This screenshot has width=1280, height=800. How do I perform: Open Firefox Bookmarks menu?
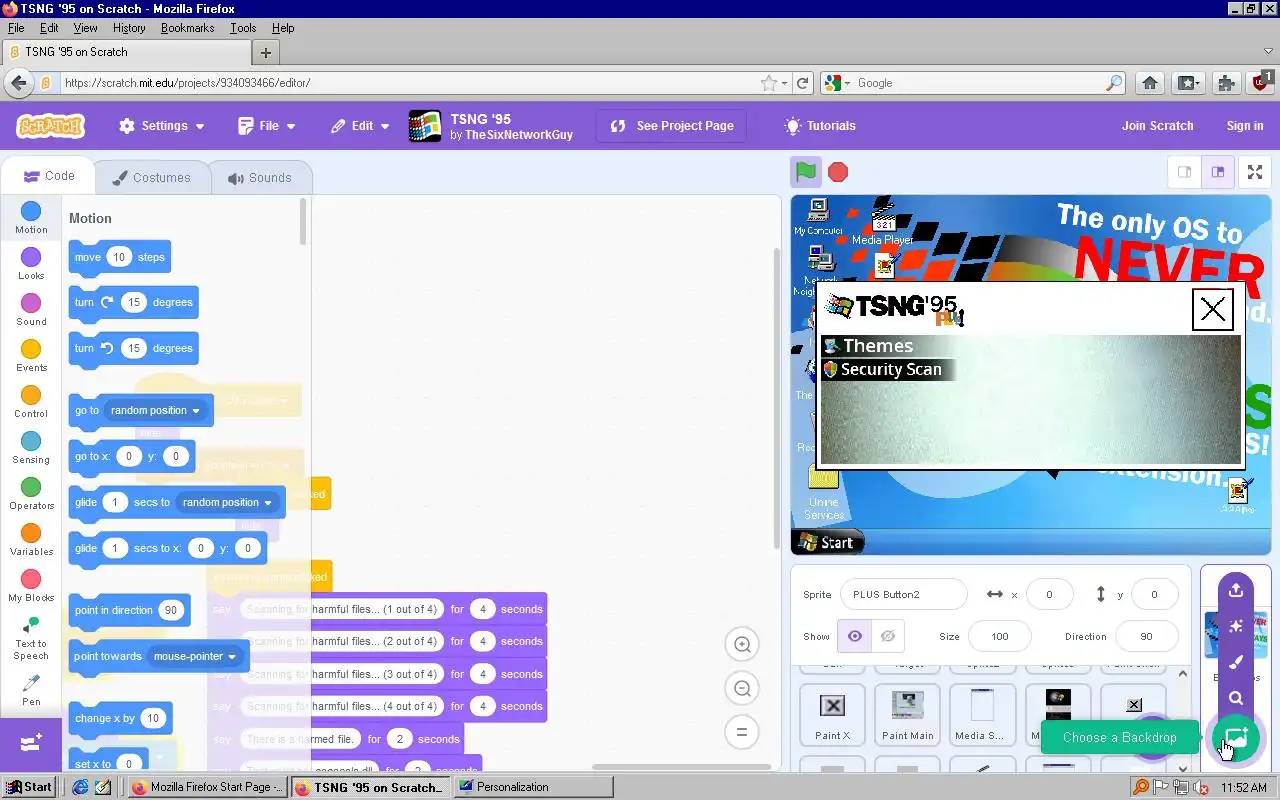(188, 28)
